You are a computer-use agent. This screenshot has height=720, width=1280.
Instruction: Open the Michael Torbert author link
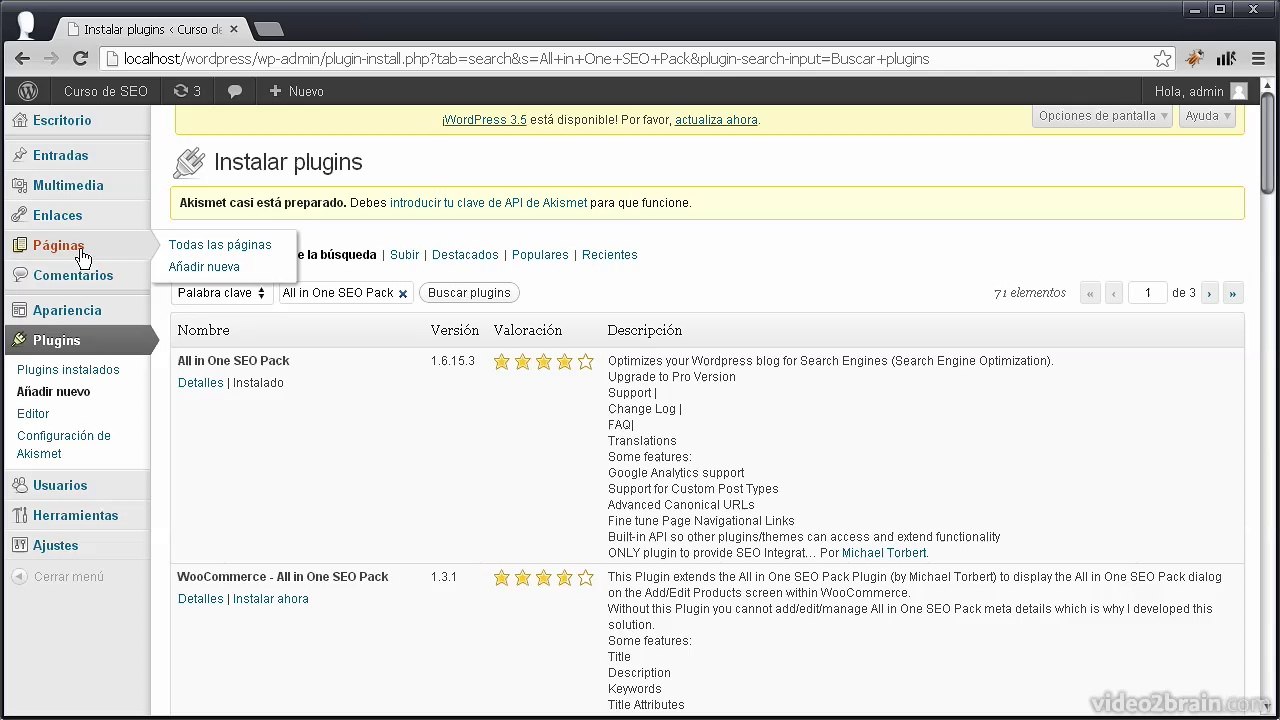click(884, 553)
